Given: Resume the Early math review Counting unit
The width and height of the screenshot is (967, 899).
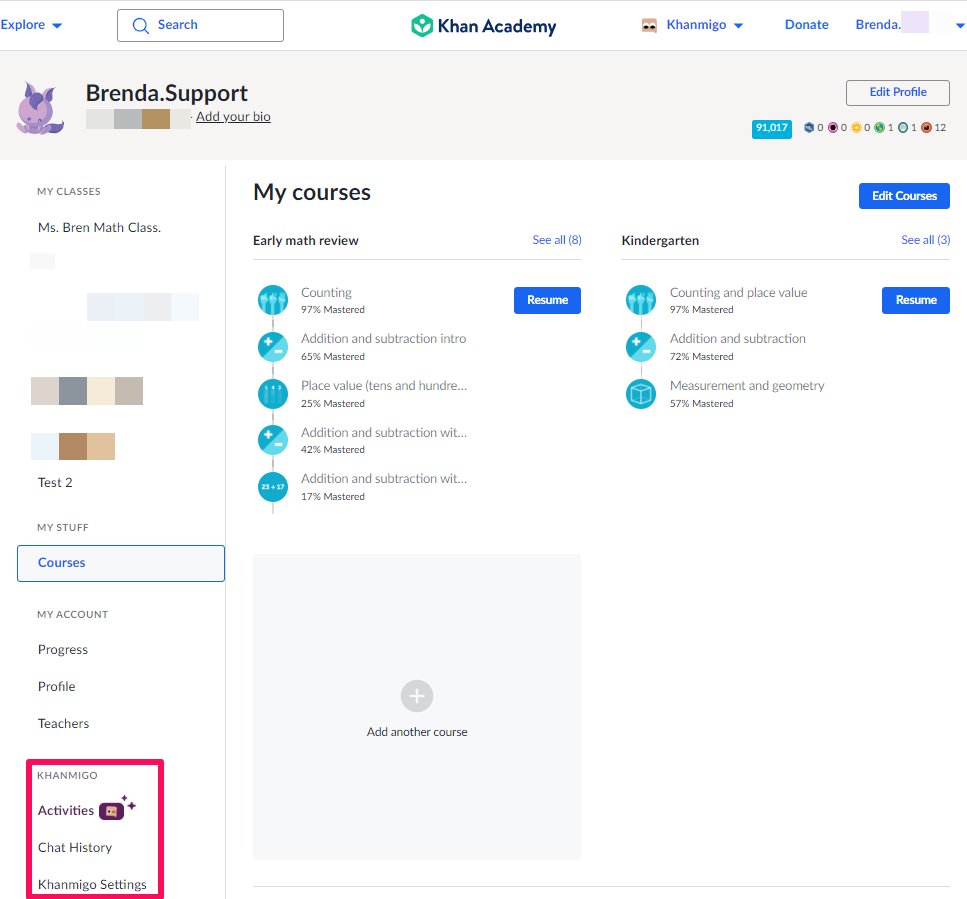Looking at the screenshot, I should [548, 300].
